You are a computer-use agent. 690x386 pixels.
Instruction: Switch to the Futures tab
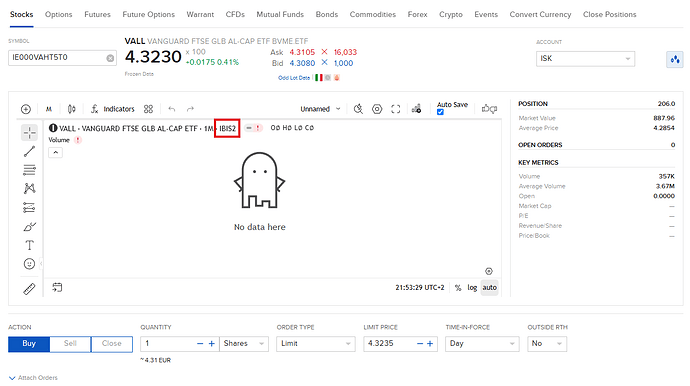coord(97,15)
